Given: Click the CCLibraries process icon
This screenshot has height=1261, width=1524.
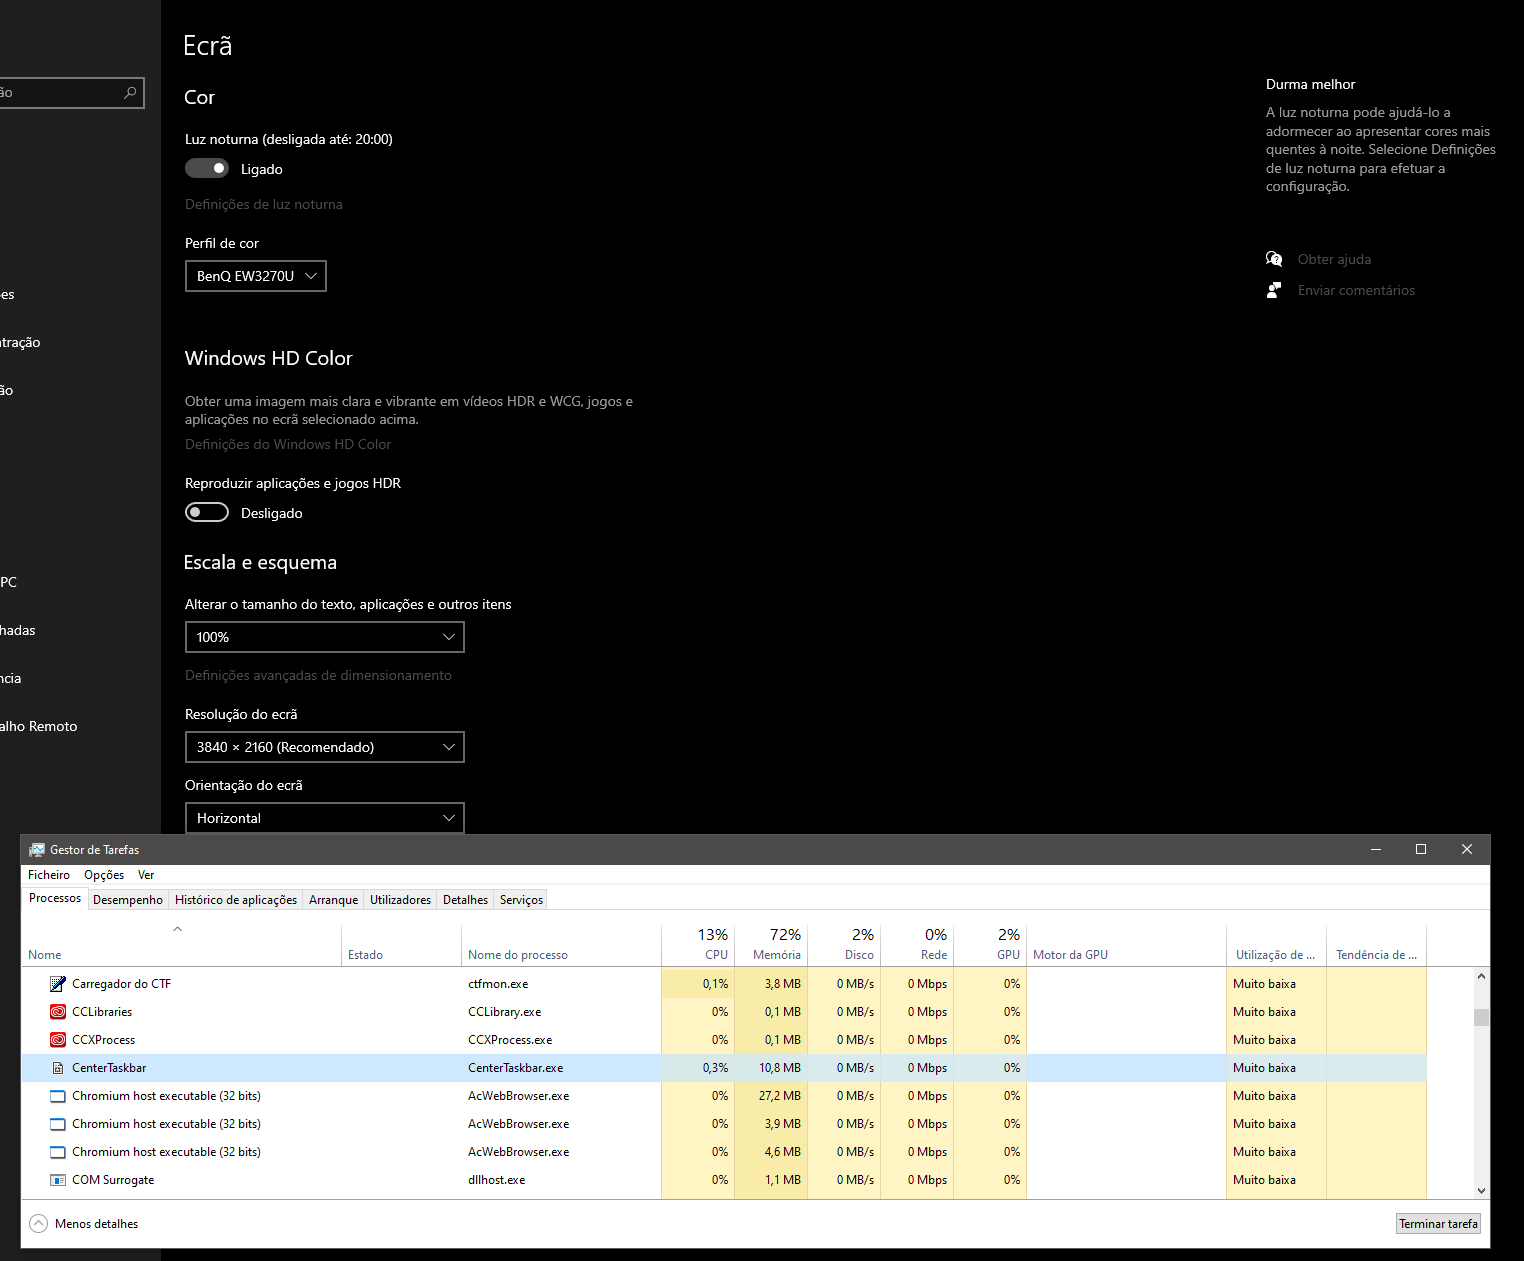Looking at the screenshot, I should tap(57, 1011).
